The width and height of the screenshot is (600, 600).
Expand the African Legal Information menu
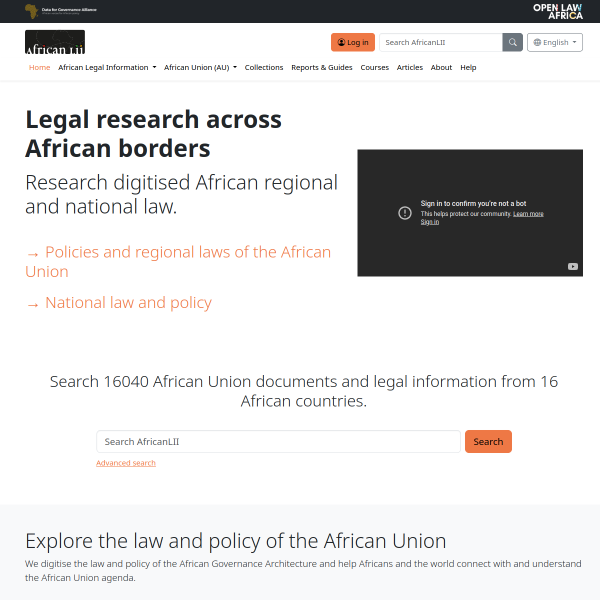pos(107,68)
